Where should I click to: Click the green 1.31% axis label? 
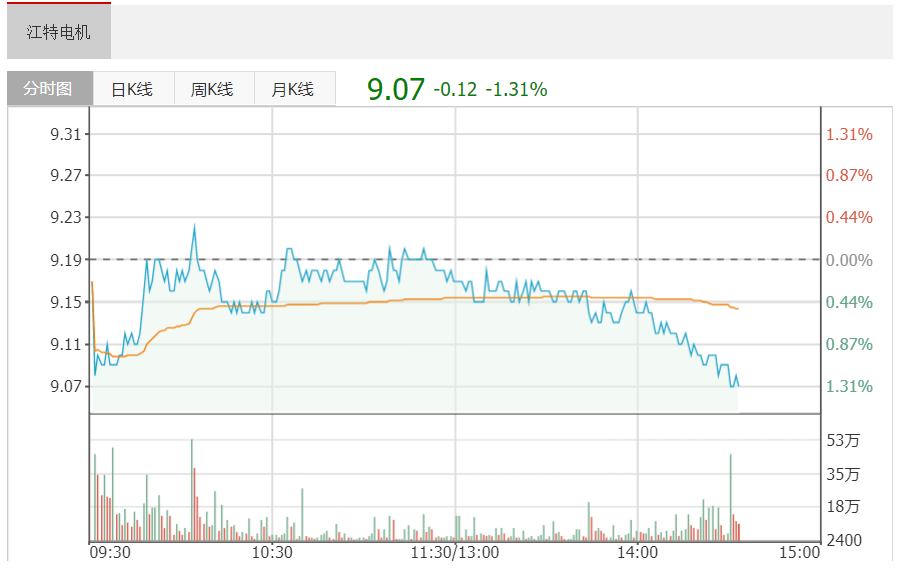(x=849, y=386)
